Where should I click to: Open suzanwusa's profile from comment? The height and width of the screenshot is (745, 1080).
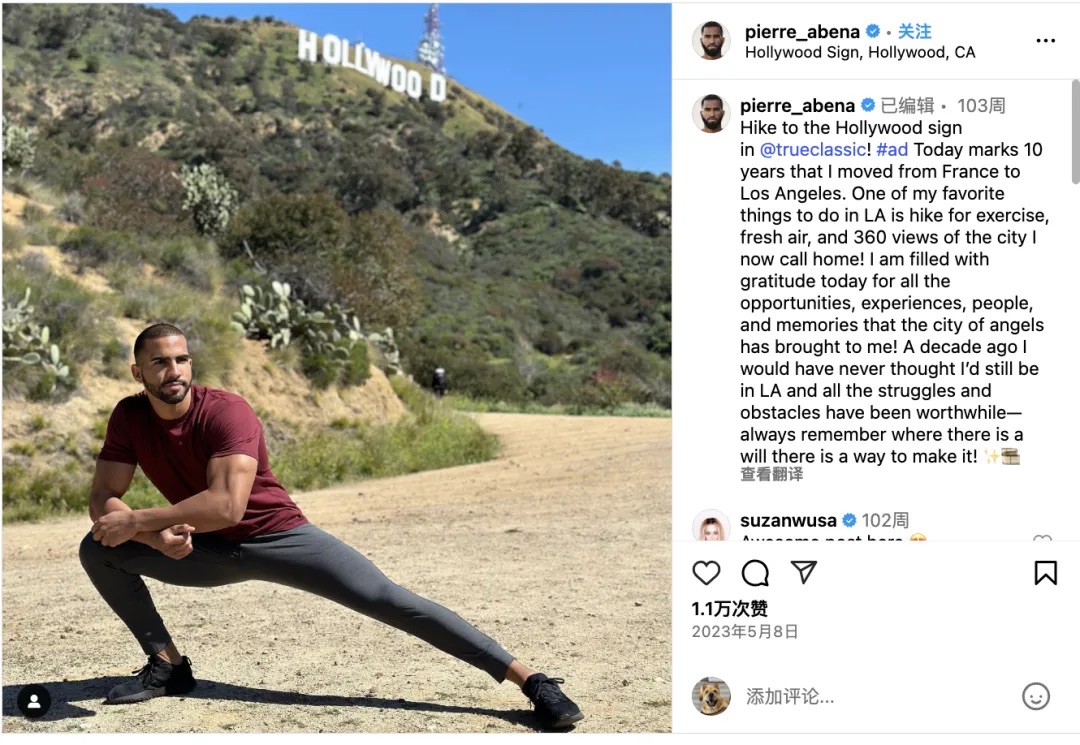[x=788, y=520]
